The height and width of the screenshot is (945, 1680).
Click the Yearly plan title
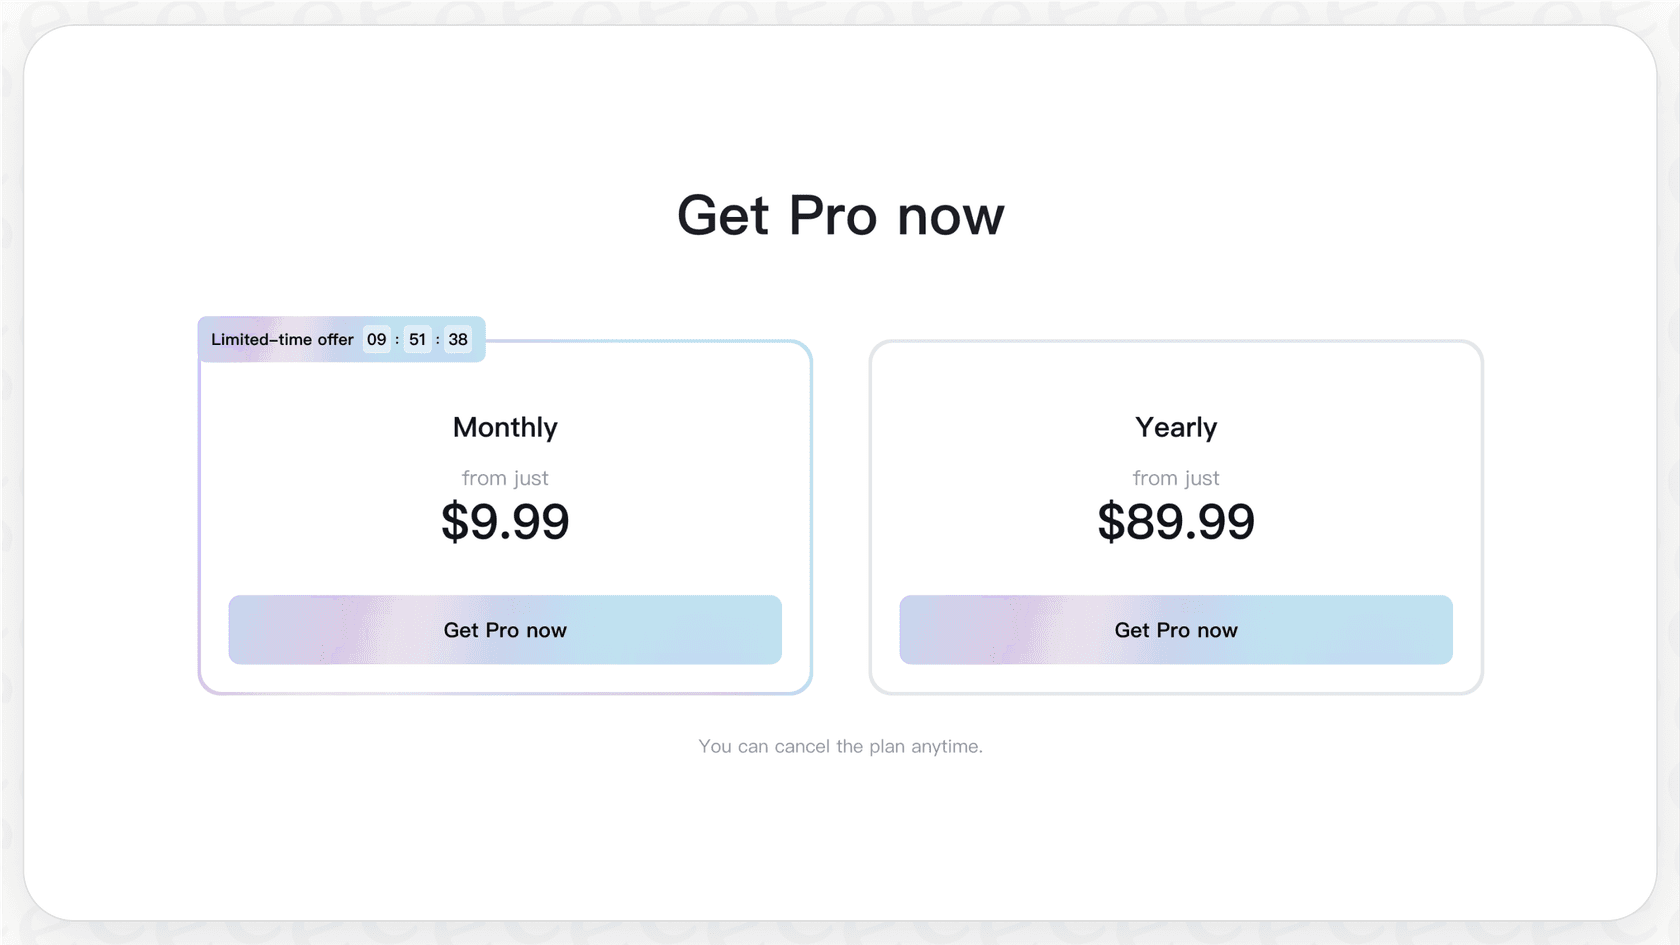pyautogui.click(x=1176, y=427)
